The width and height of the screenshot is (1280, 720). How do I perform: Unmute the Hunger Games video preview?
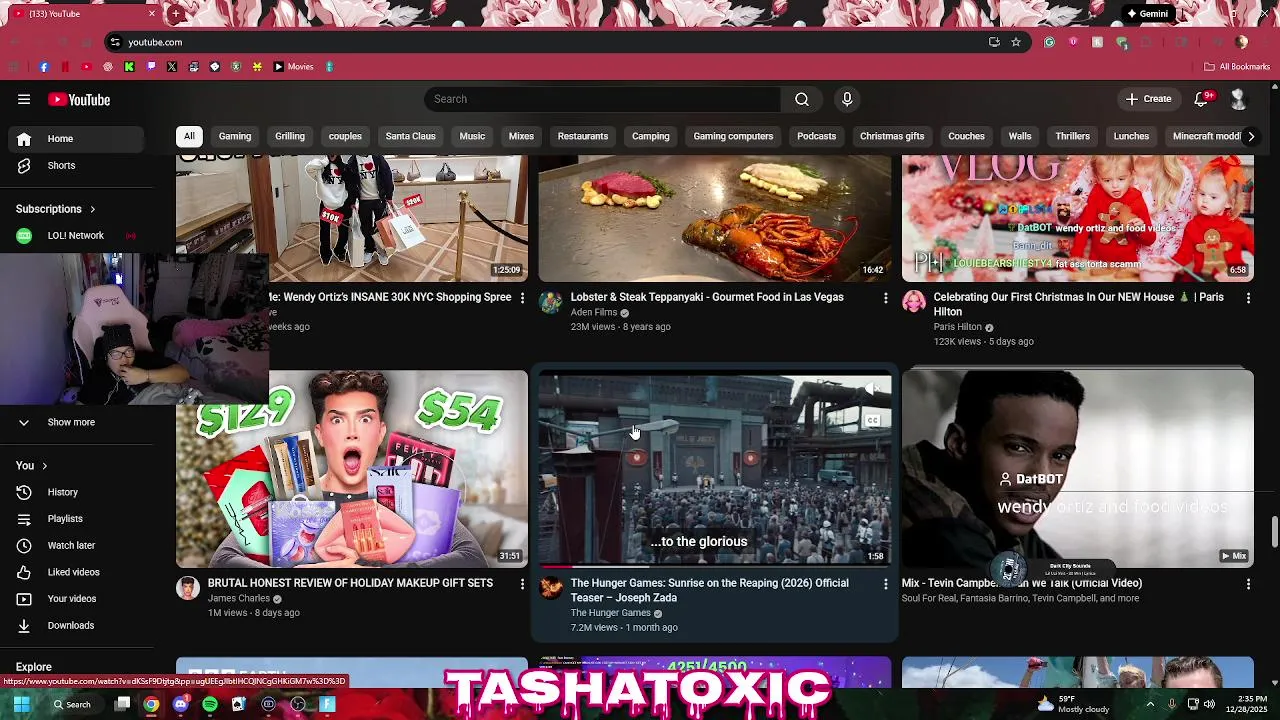(872, 388)
